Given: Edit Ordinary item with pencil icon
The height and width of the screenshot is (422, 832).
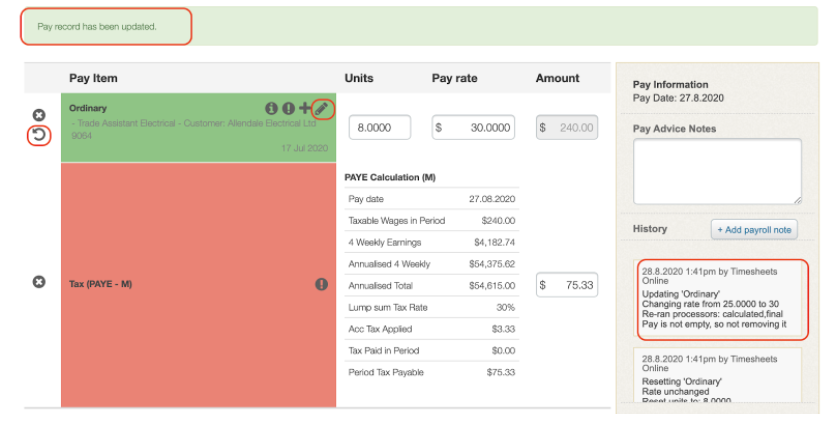Looking at the screenshot, I should (322, 108).
